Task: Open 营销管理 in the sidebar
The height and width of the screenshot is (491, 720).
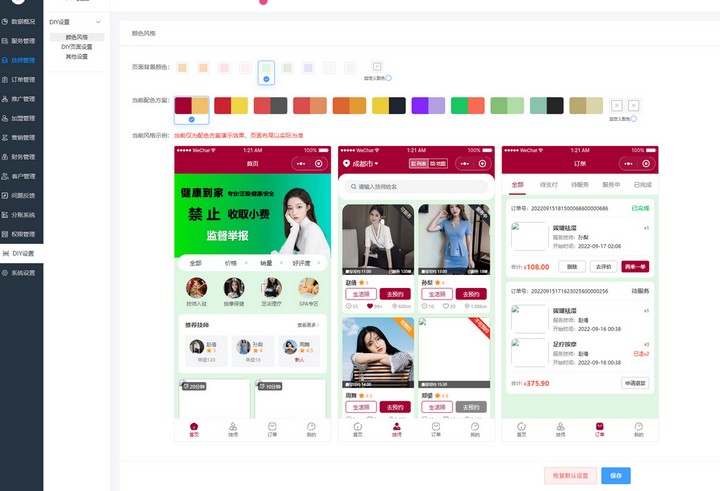Action: pos(21,137)
